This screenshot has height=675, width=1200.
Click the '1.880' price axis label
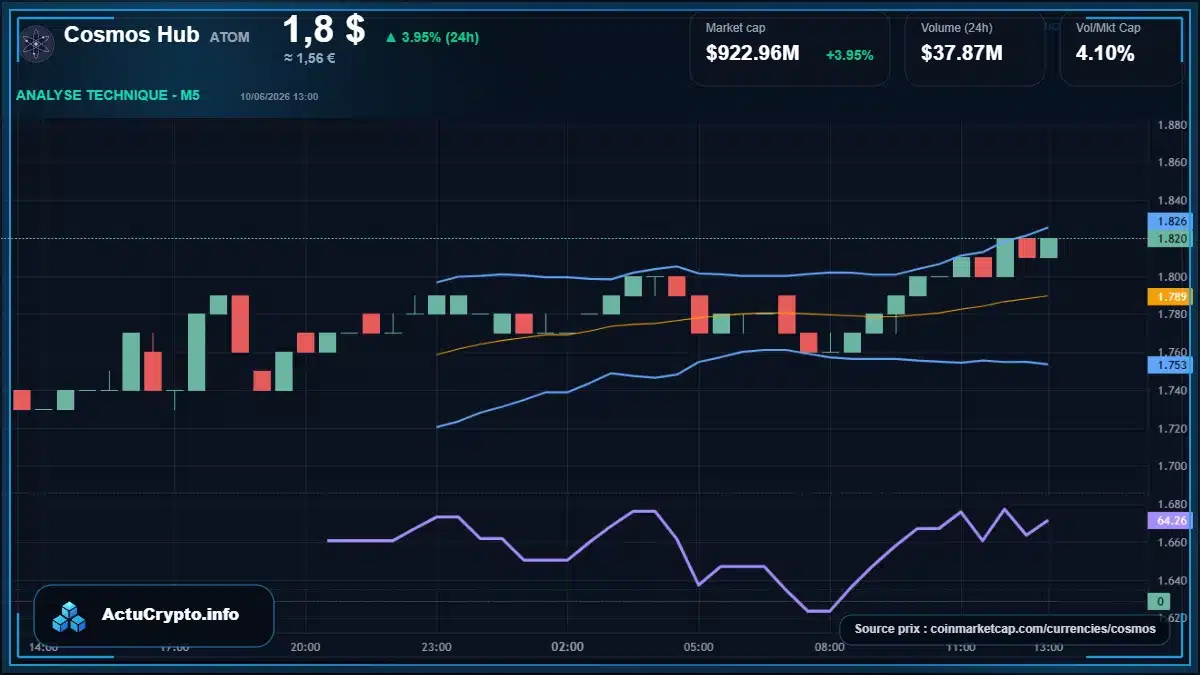(x=1171, y=125)
